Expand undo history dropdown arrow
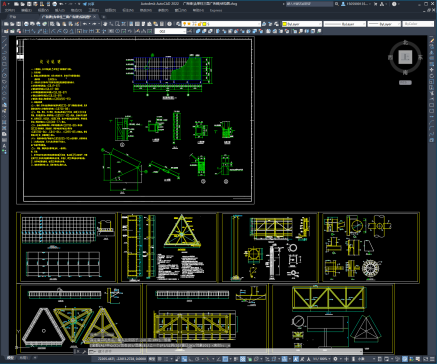Image resolution: width=437 pixels, height=364 pixels. [89, 24]
